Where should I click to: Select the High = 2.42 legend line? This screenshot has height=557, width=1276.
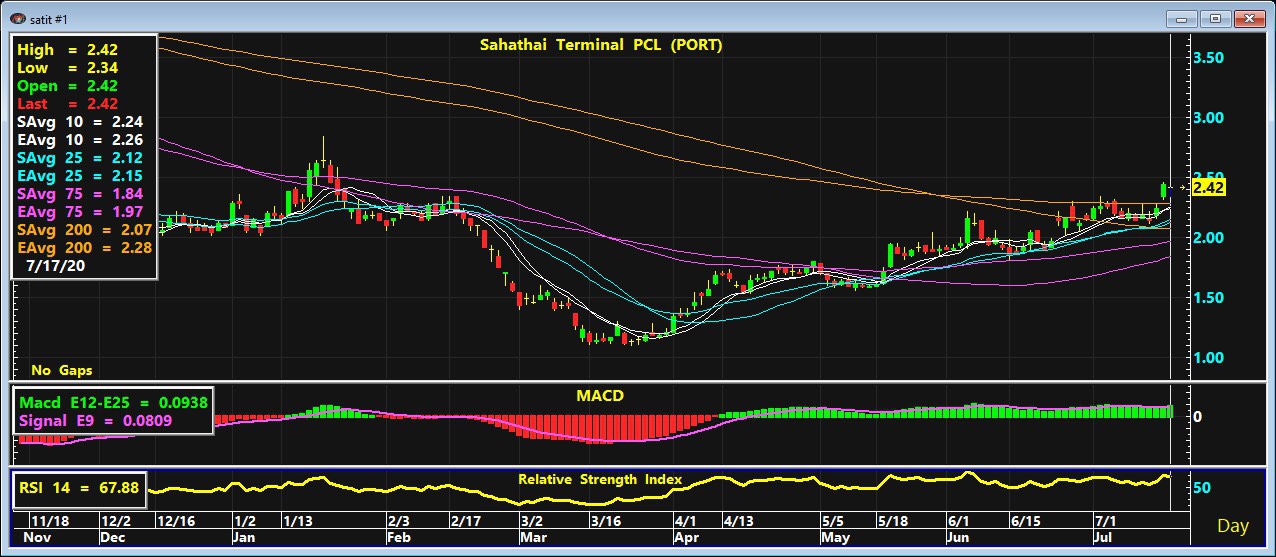tap(67, 50)
